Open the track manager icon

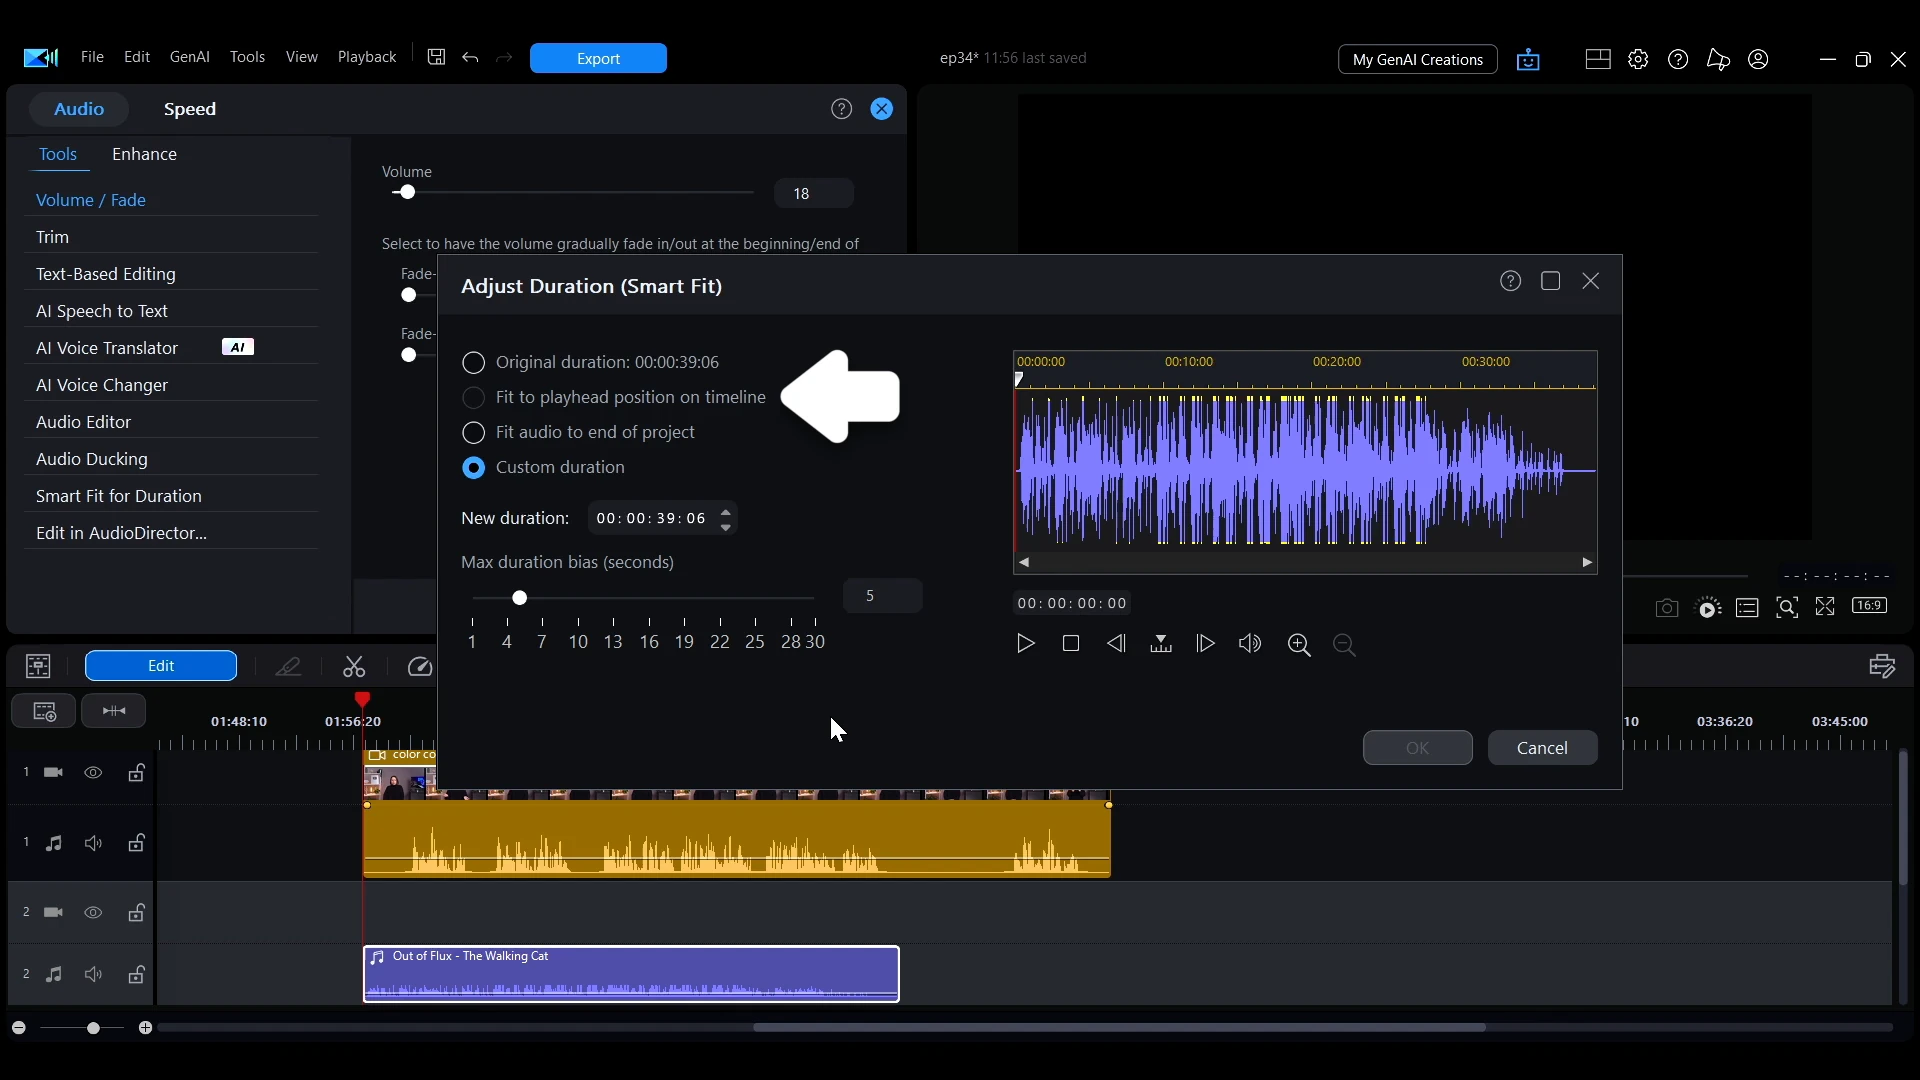pyautogui.click(x=43, y=711)
